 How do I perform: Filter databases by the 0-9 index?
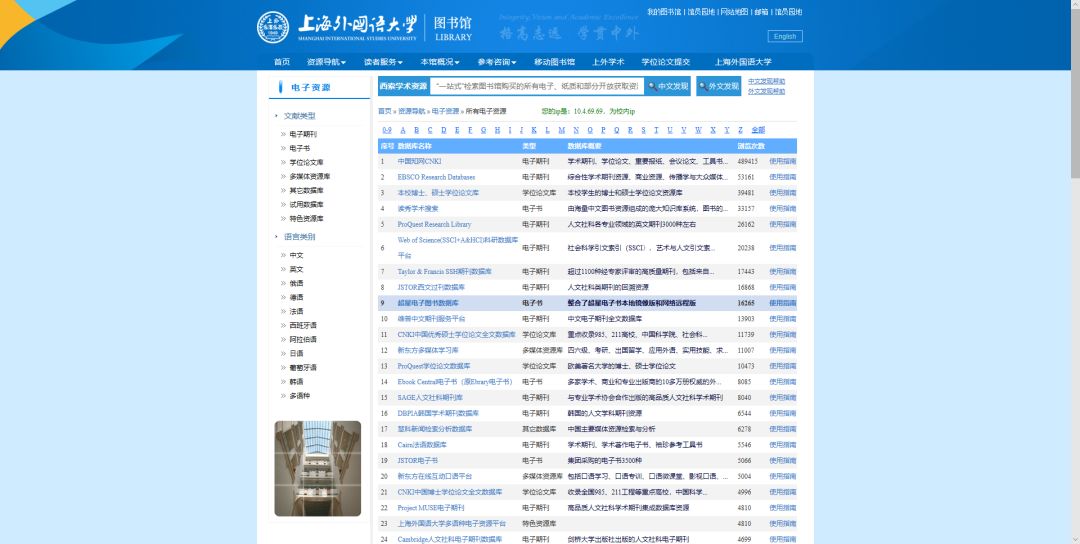pyautogui.click(x=387, y=129)
